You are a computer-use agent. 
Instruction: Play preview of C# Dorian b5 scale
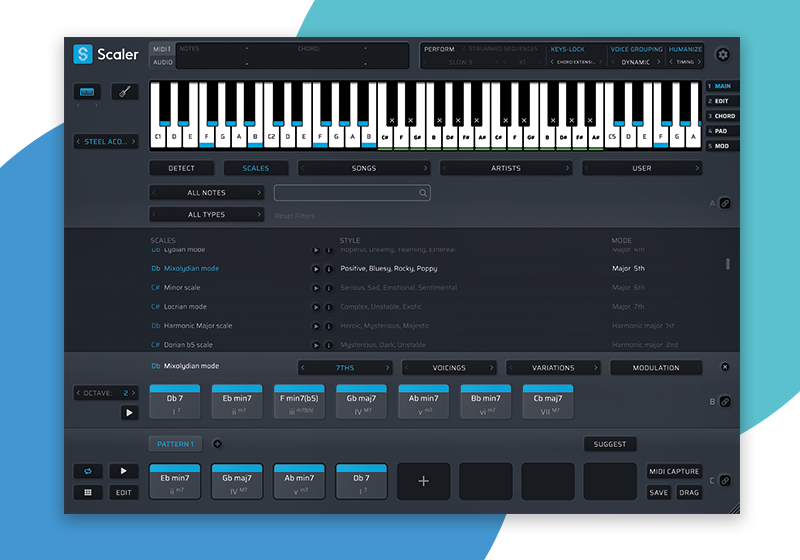click(x=316, y=345)
